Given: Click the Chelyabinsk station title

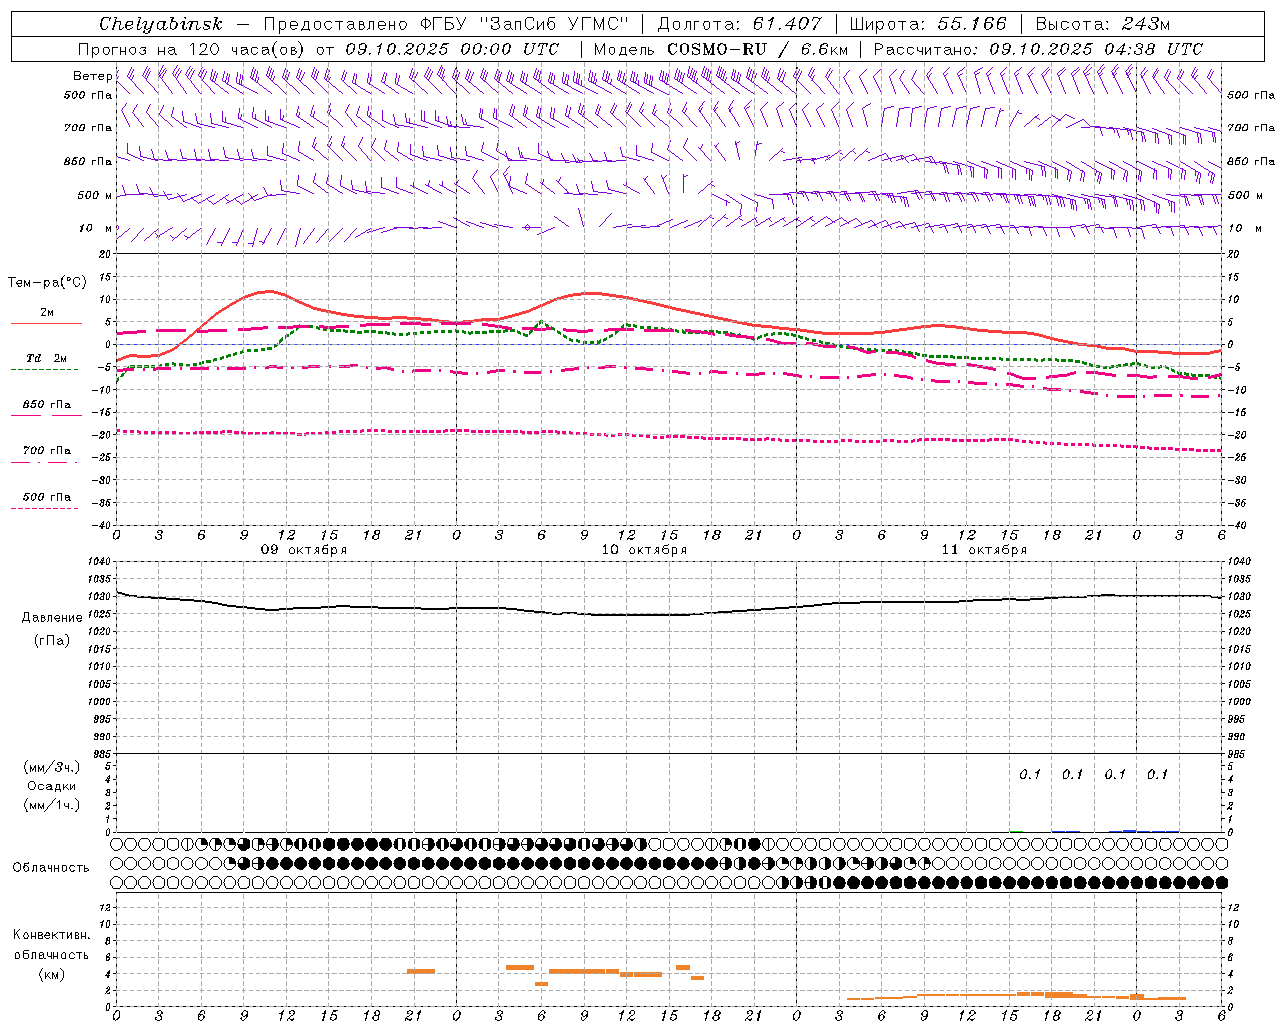Looking at the screenshot, I should (161, 24).
